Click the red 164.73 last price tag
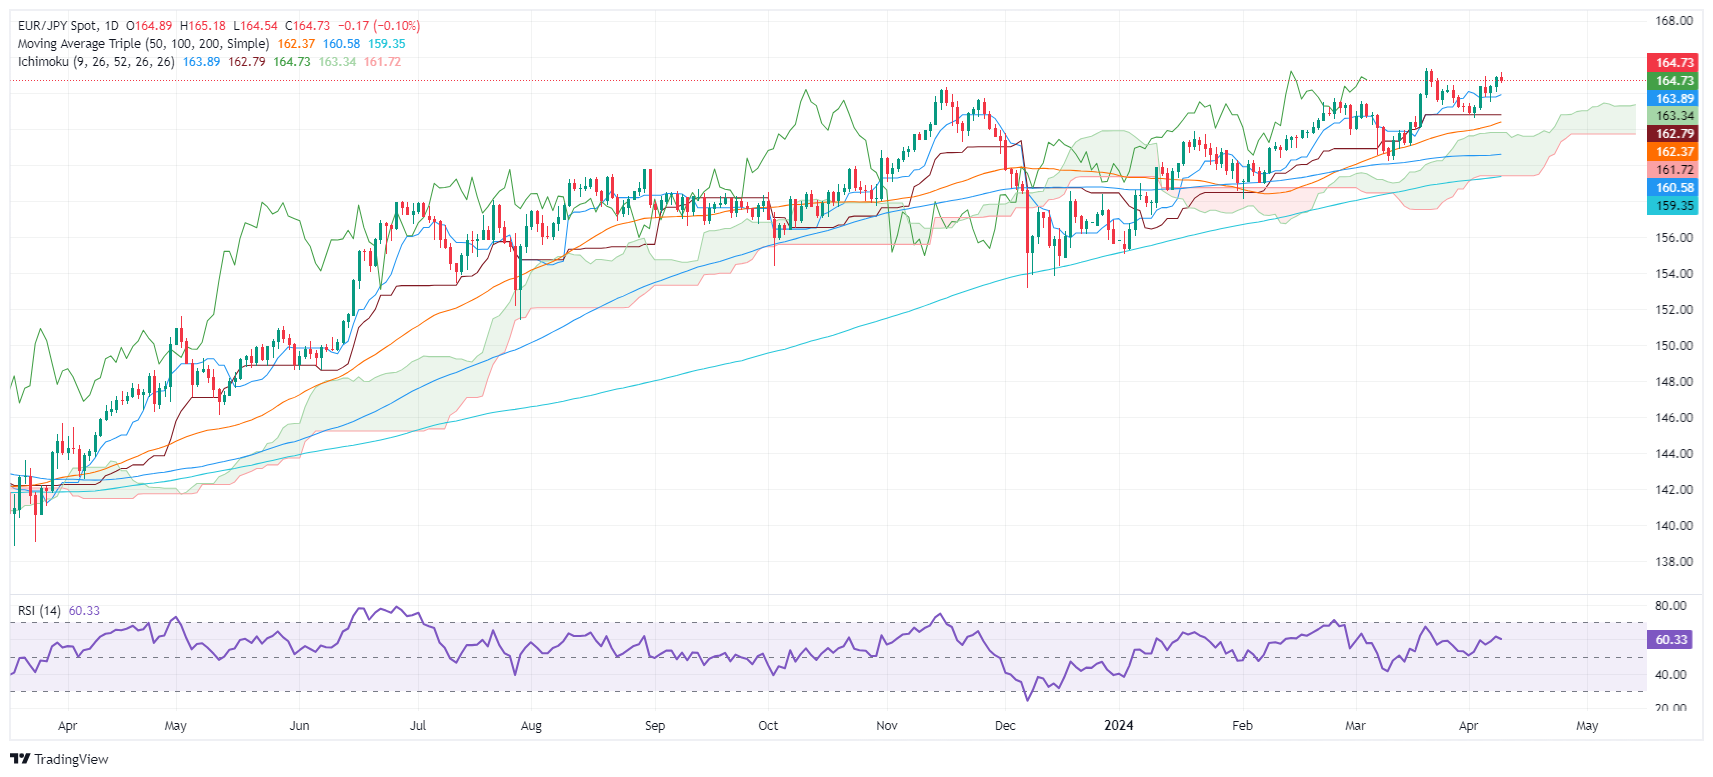The width and height of the screenshot is (1713, 777). pyautogui.click(x=1674, y=63)
